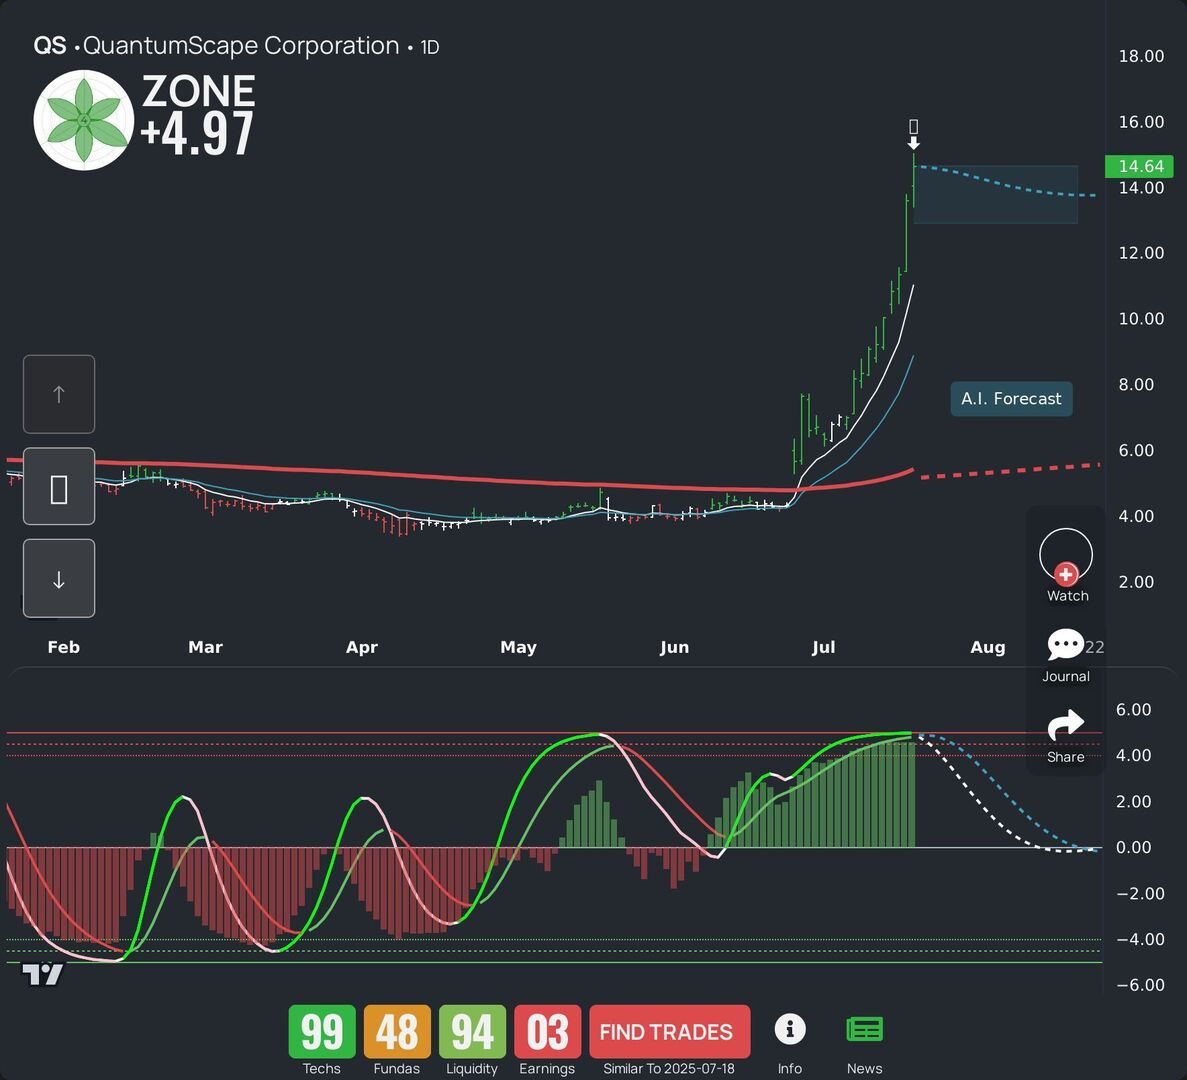Click the shaded forecast zone box
Image resolution: width=1187 pixels, height=1080 pixels.
pyautogui.click(x=995, y=195)
